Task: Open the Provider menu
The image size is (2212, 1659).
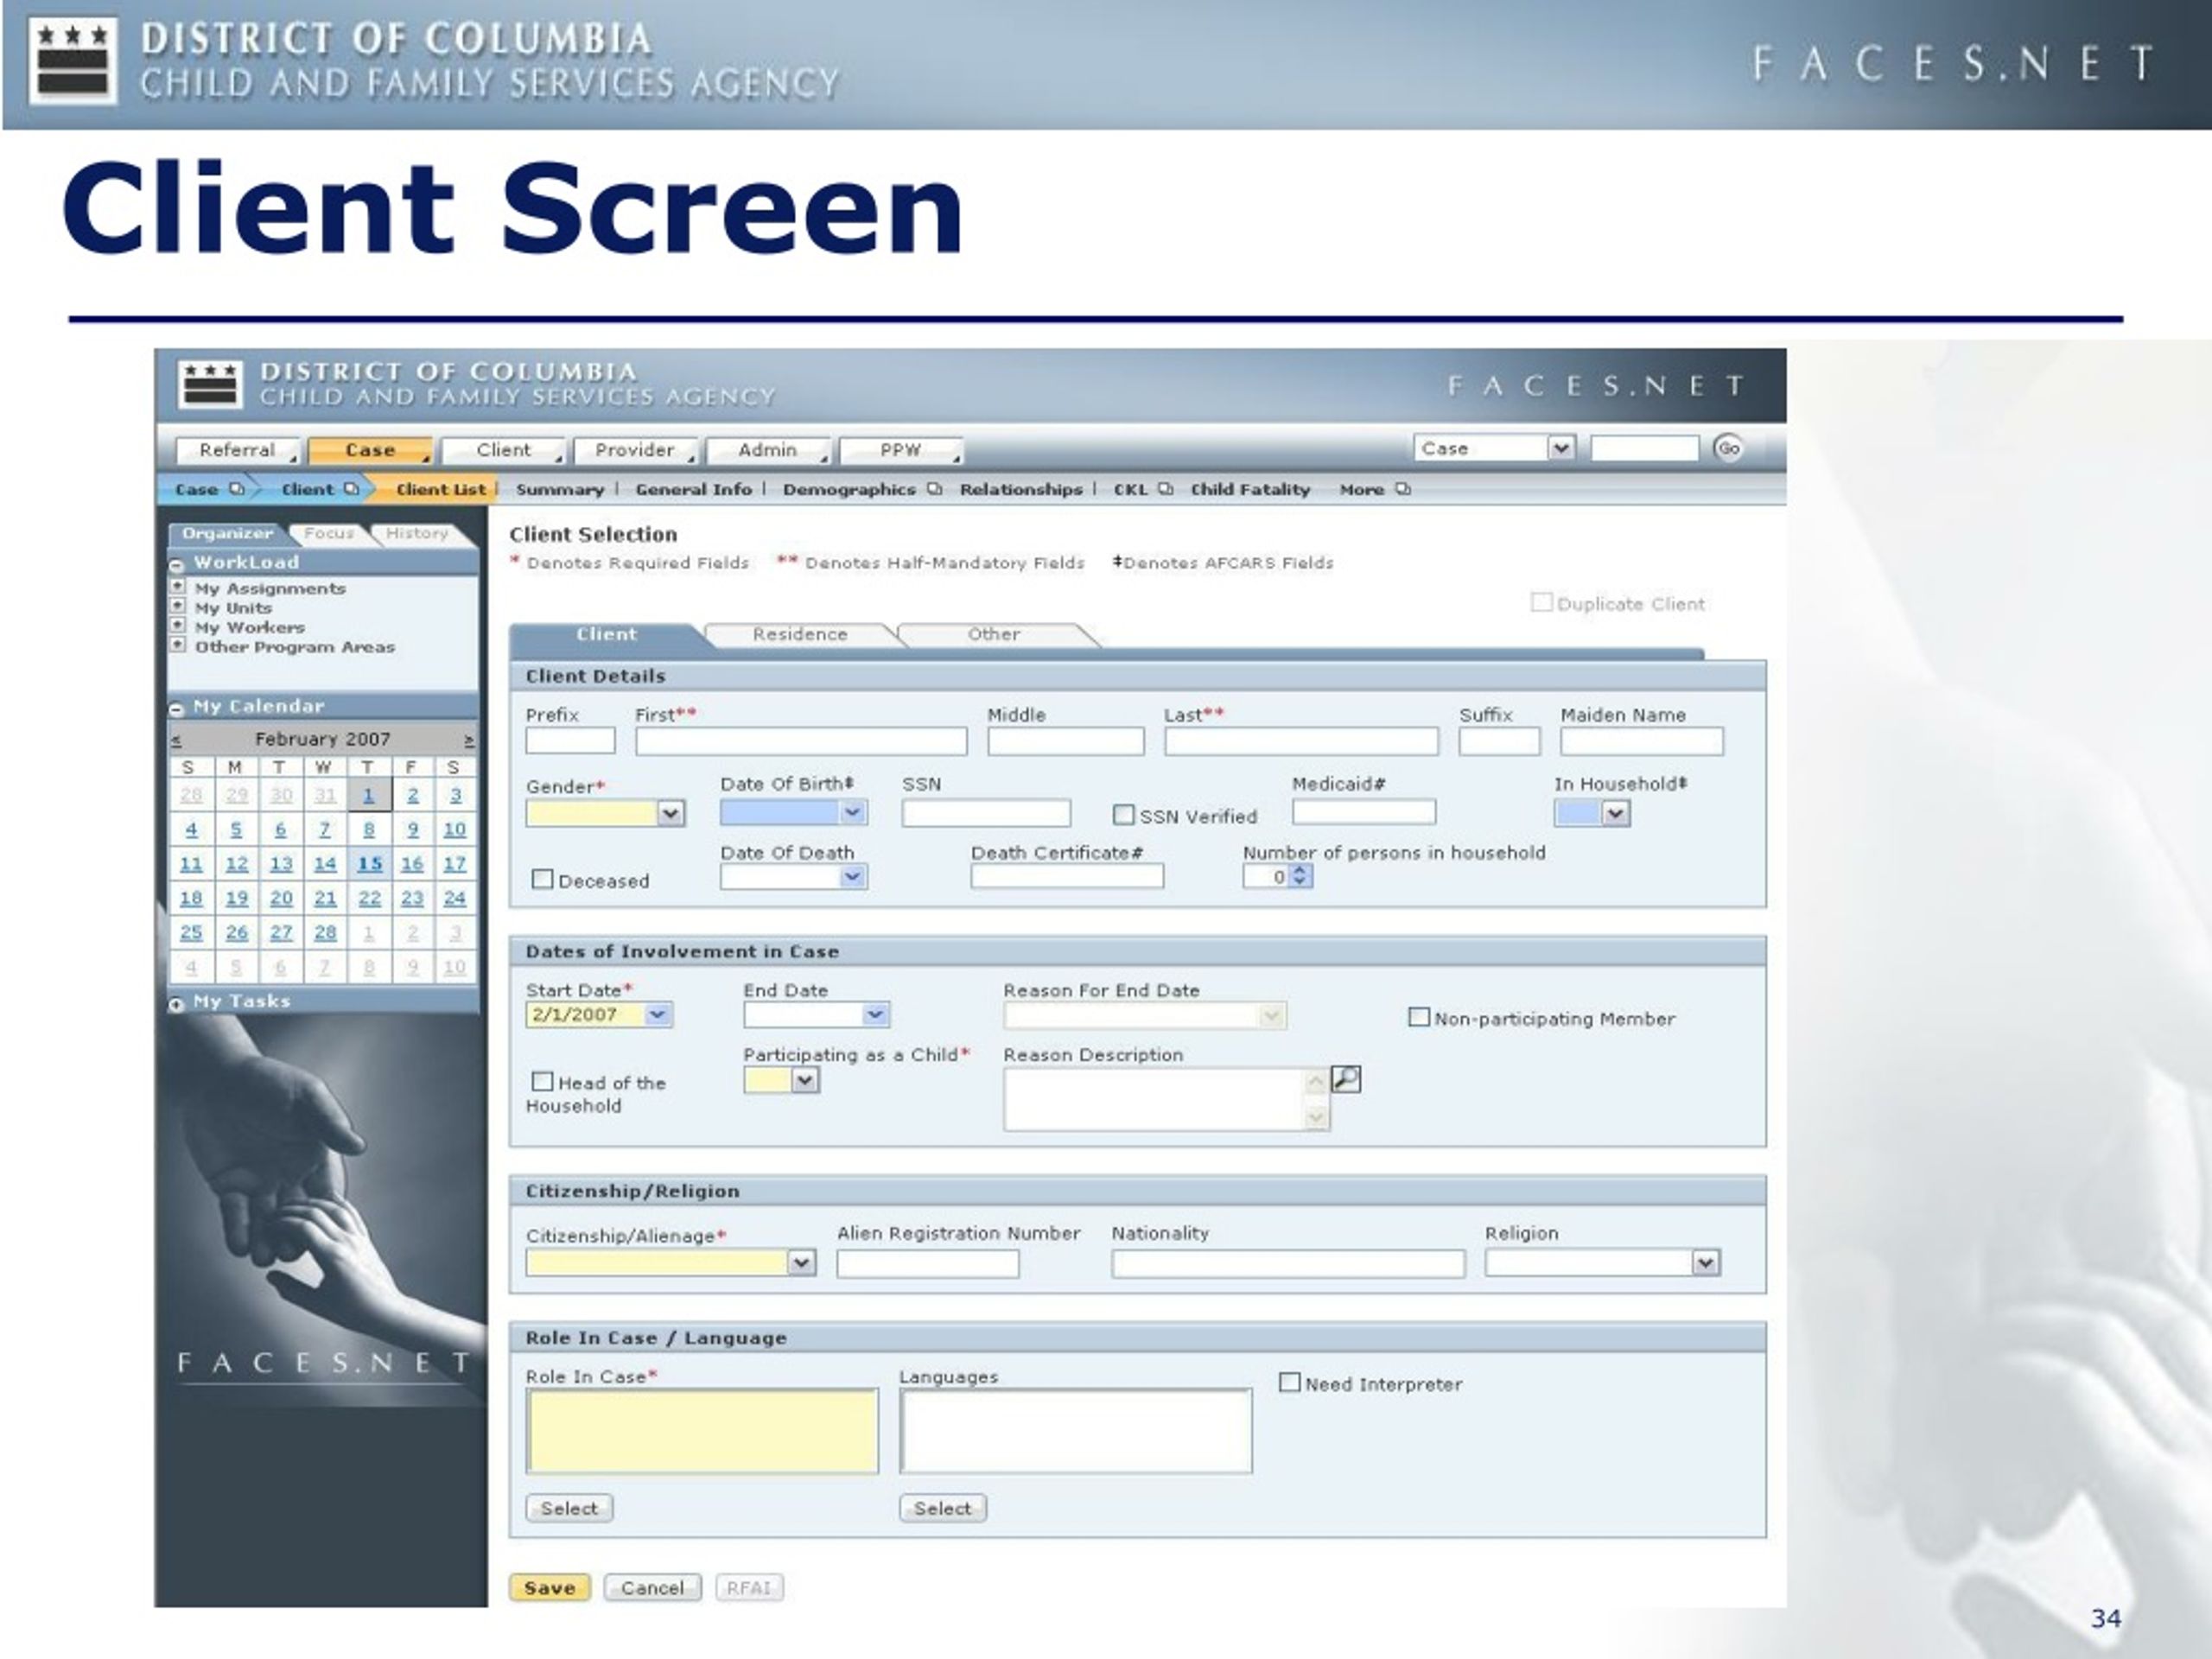Action: pyautogui.click(x=635, y=450)
